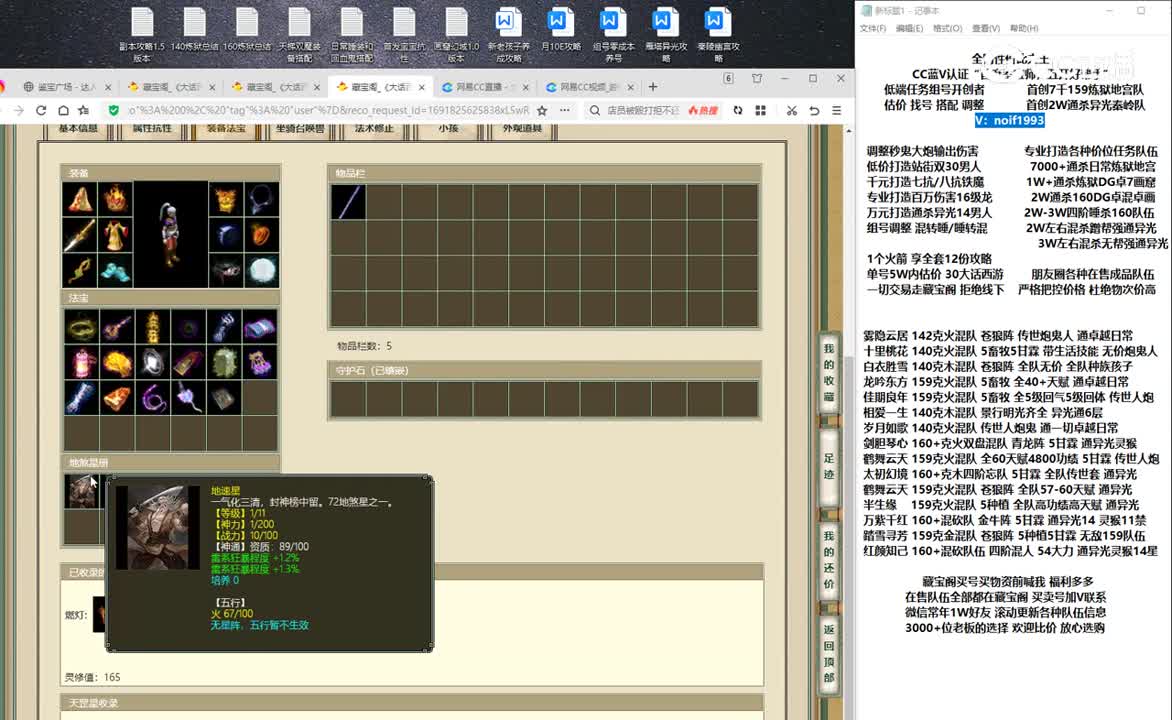
Task: Select the silver mirror treasure icon
Action: tap(152, 363)
